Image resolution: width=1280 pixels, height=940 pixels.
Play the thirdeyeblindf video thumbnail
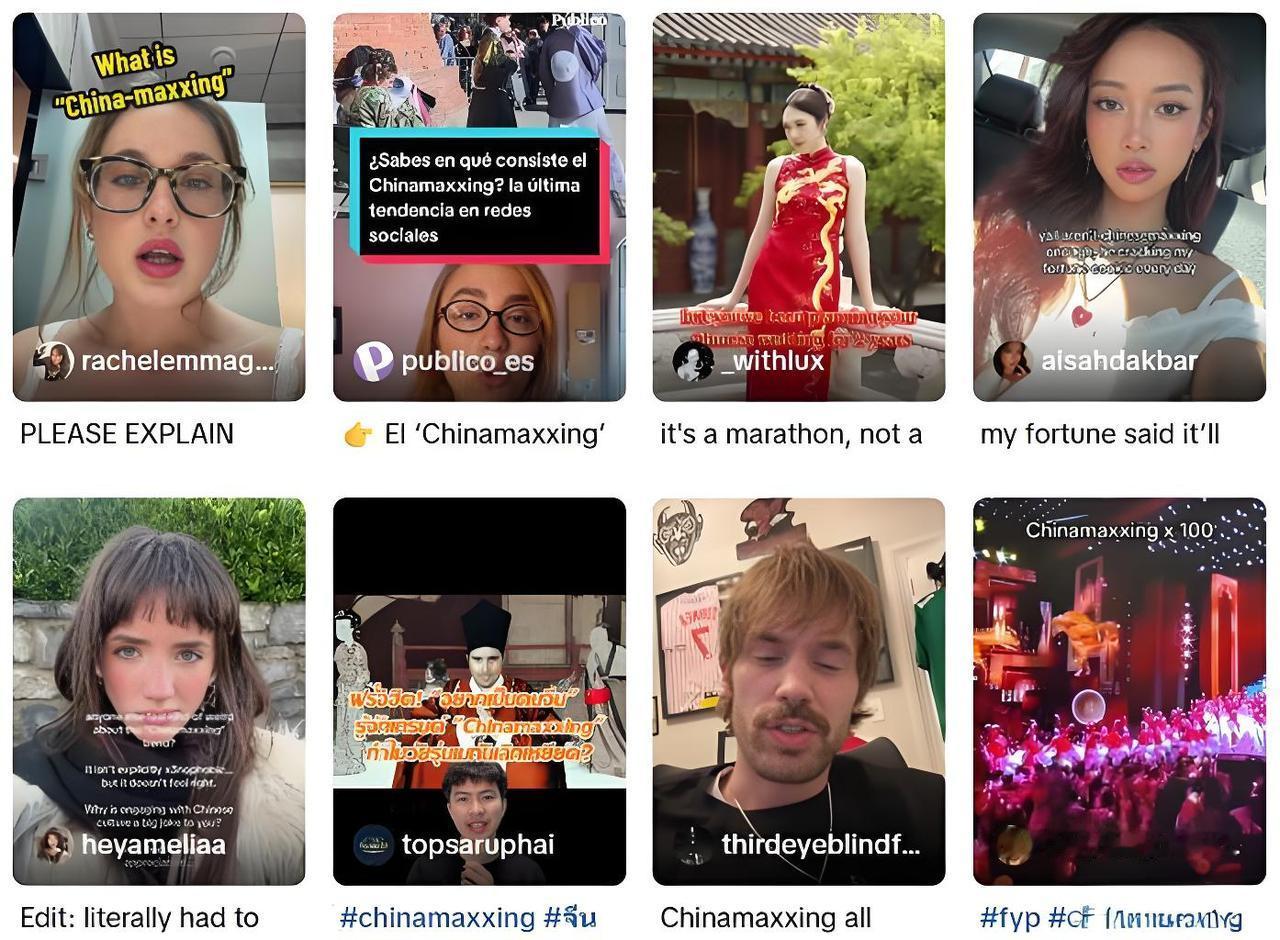pyautogui.click(x=799, y=691)
